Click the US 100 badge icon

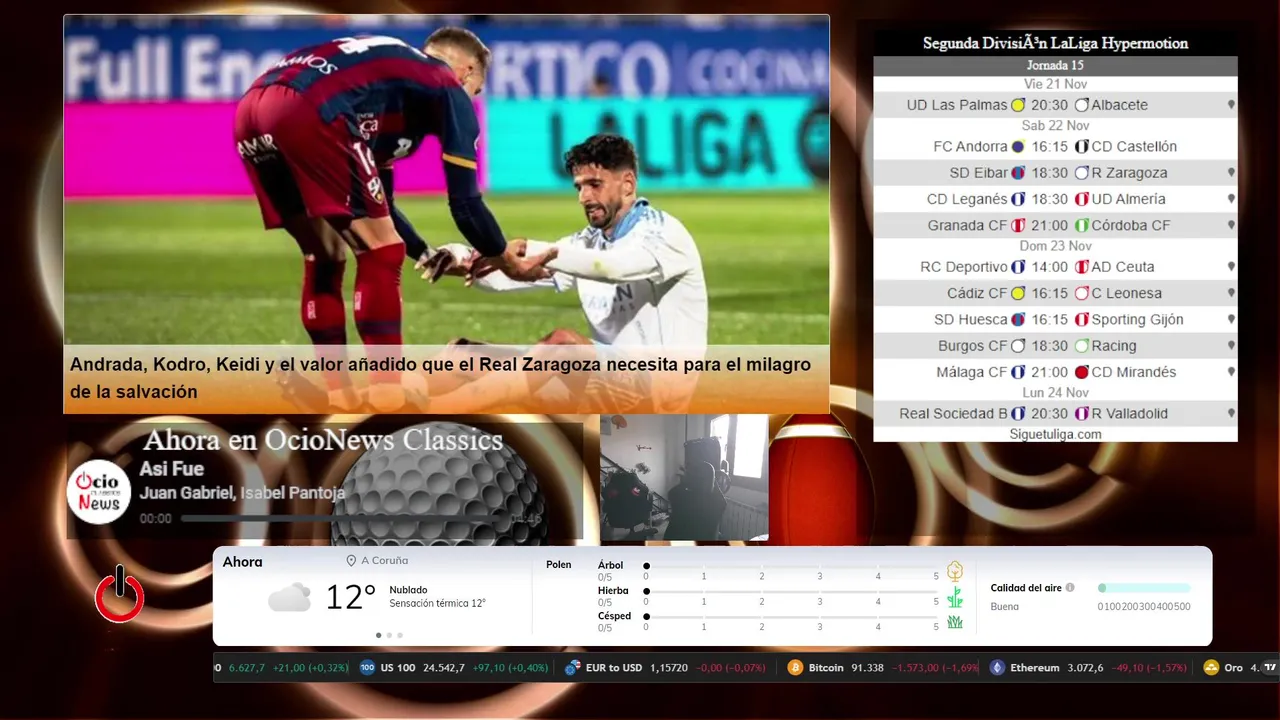[x=367, y=667]
